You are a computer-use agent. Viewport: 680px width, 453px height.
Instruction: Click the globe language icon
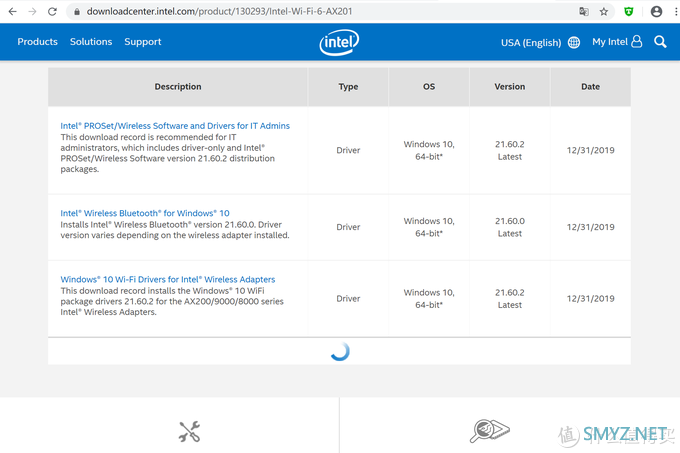coord(574,42)
